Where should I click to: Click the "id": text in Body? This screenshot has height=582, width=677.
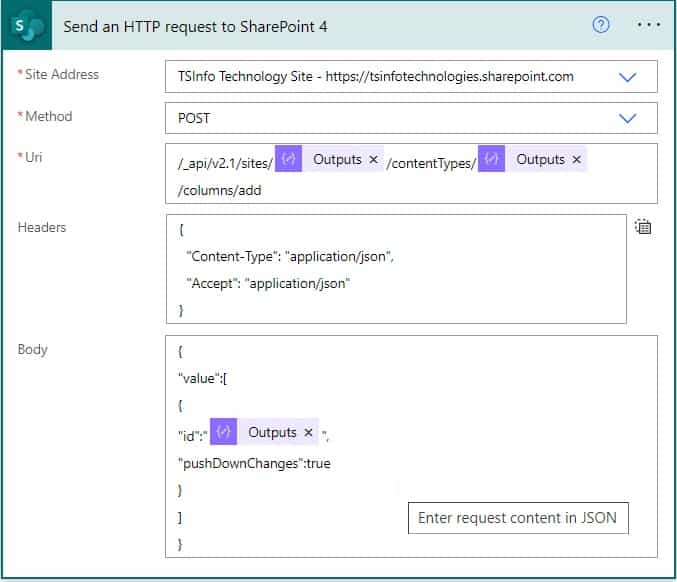click(x=193, y=436)
